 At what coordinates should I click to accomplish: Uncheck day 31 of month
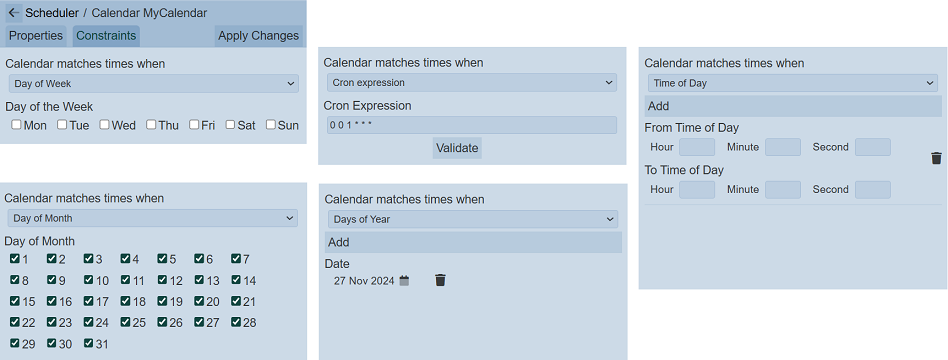click(88, 343)
